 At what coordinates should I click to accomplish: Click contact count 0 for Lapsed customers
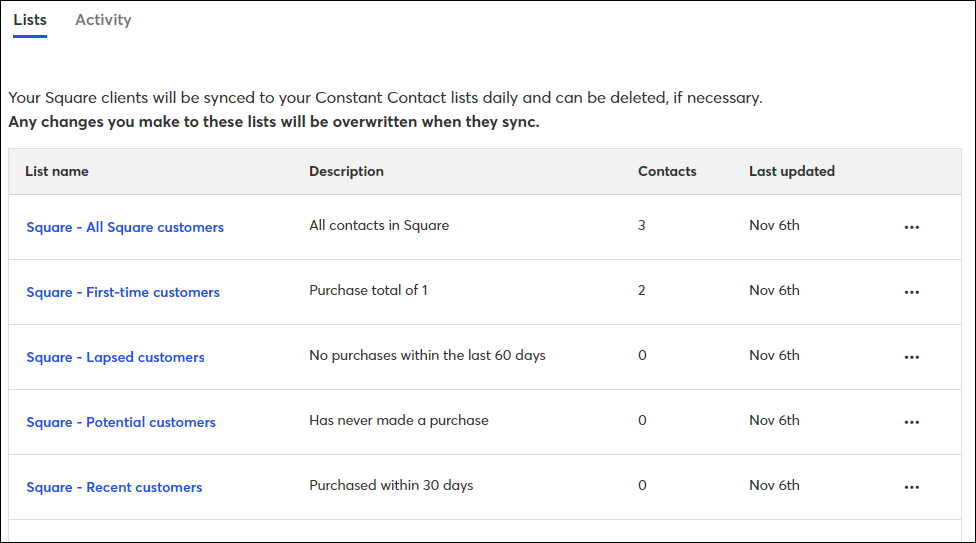[642, 356]
